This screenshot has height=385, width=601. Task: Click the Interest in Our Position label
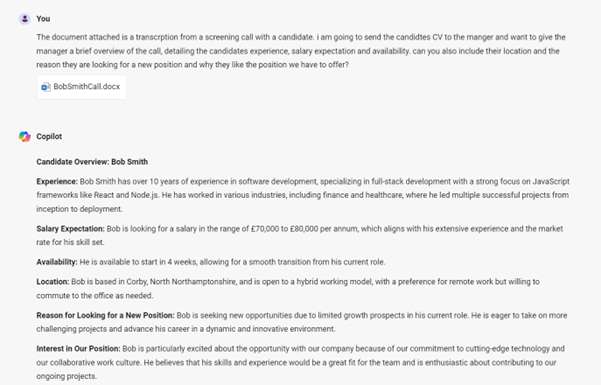(78, 349)
